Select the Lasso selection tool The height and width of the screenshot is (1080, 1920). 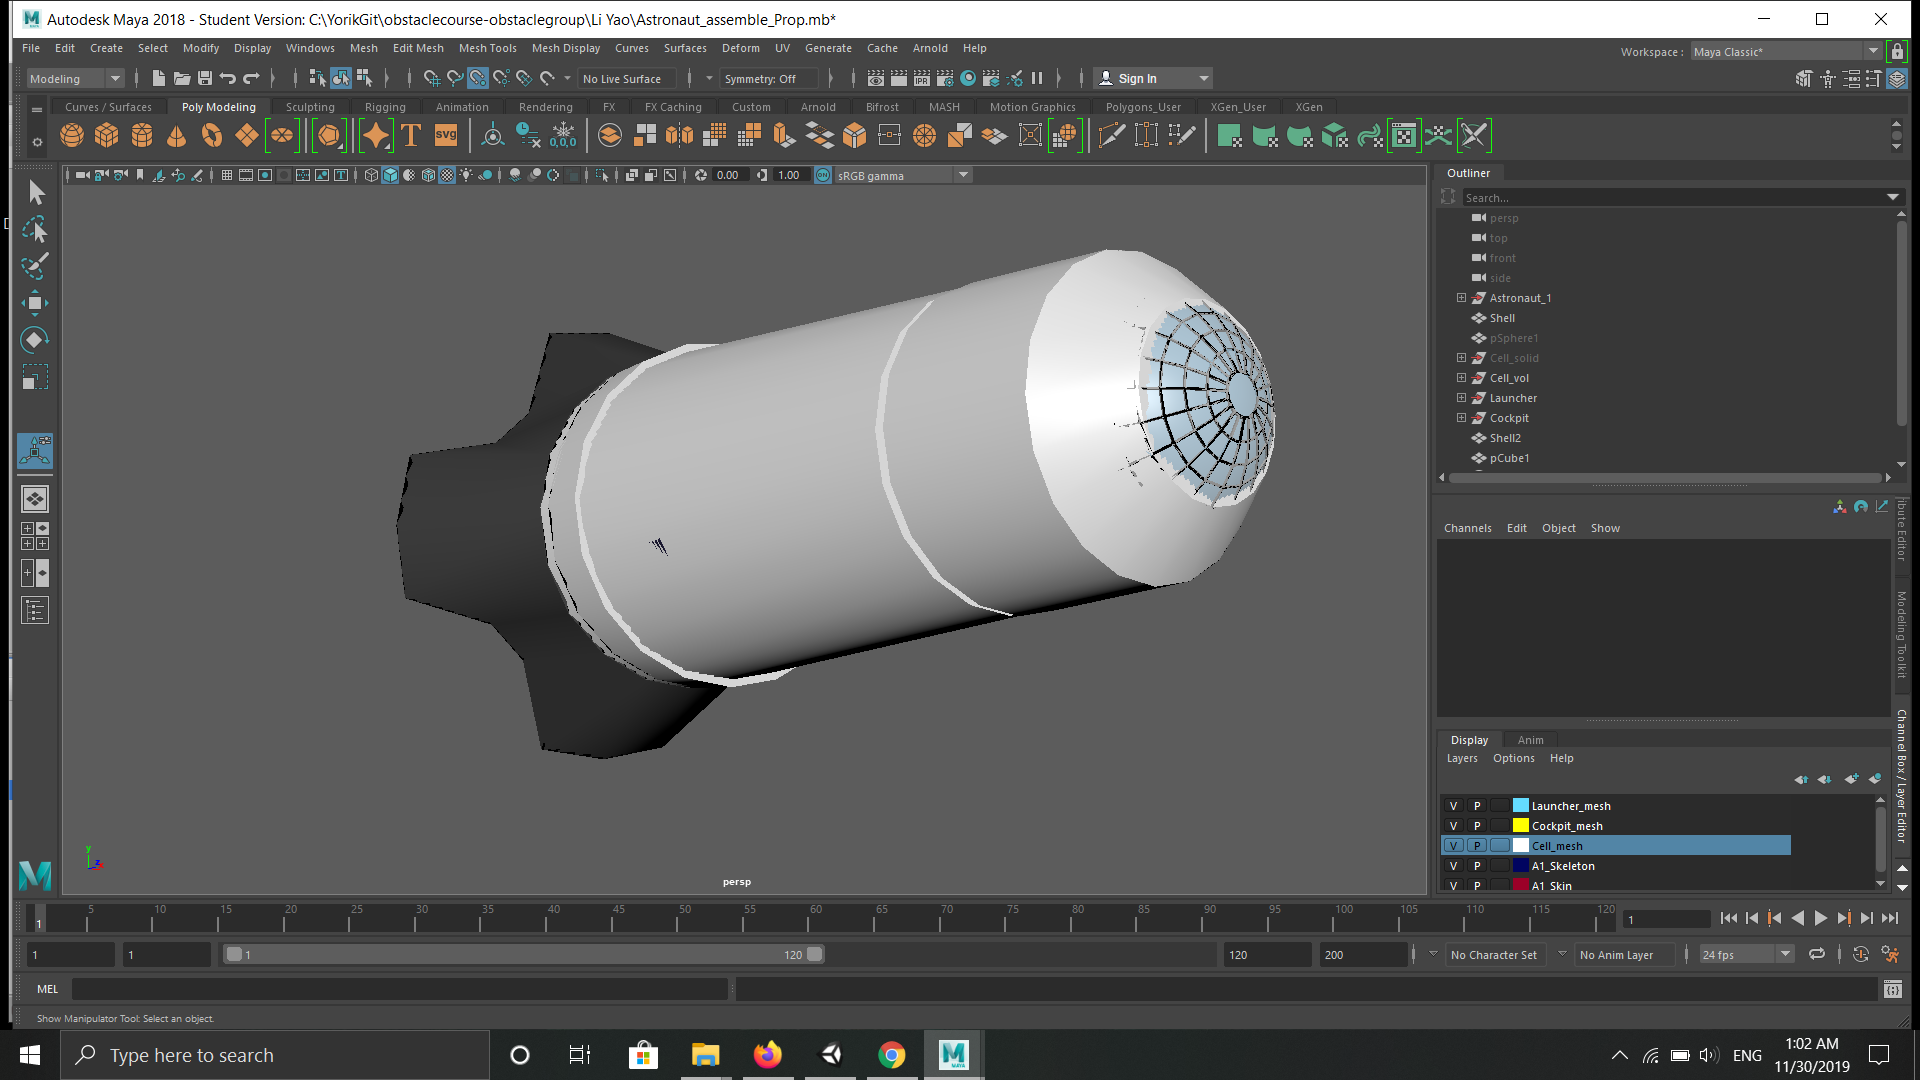[35, 229]
